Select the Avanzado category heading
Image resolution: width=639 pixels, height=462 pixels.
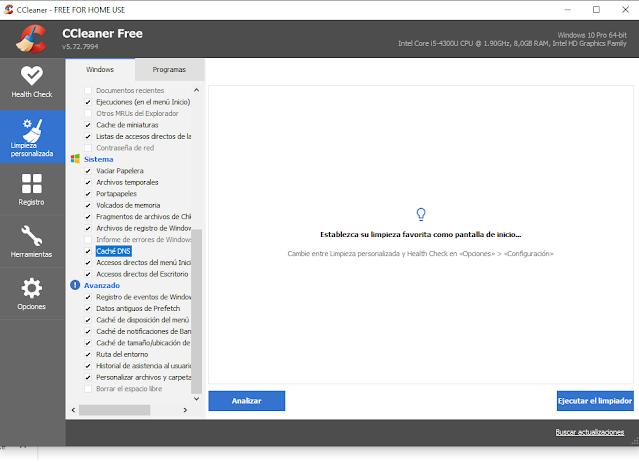102,285
